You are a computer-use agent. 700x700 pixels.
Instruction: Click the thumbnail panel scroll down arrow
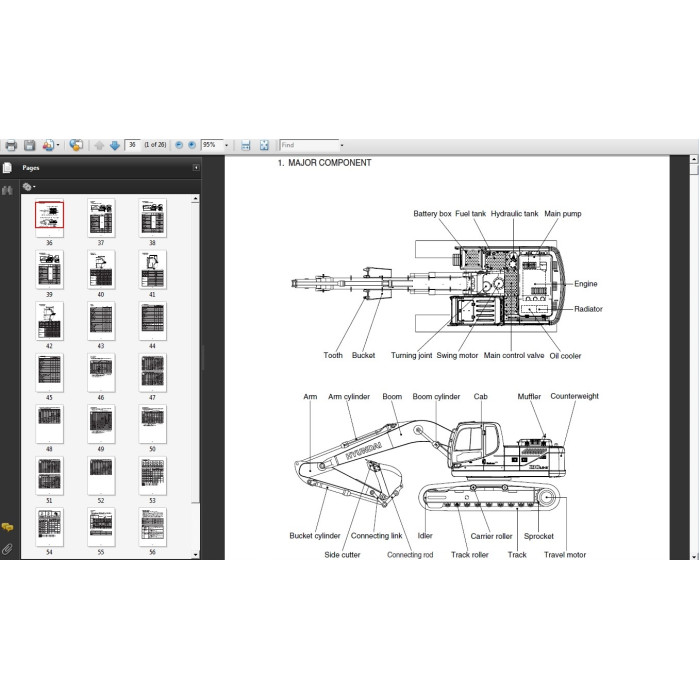[196, 554]
